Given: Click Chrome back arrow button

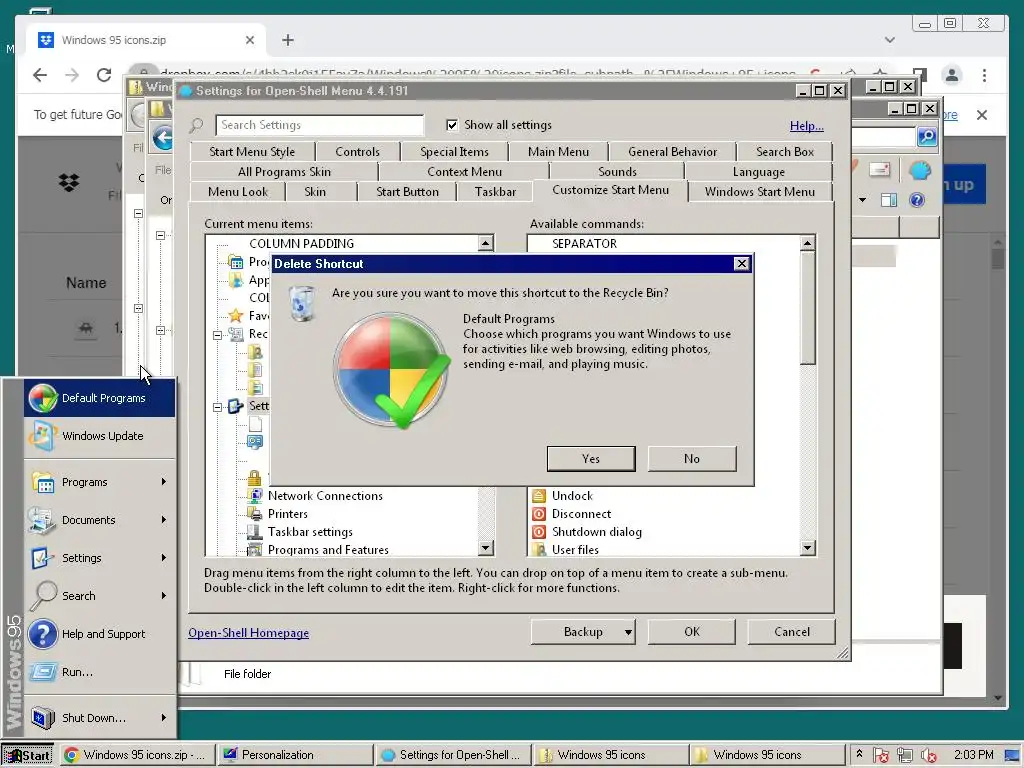Looking at the screenshot, I should pos(40,75).
